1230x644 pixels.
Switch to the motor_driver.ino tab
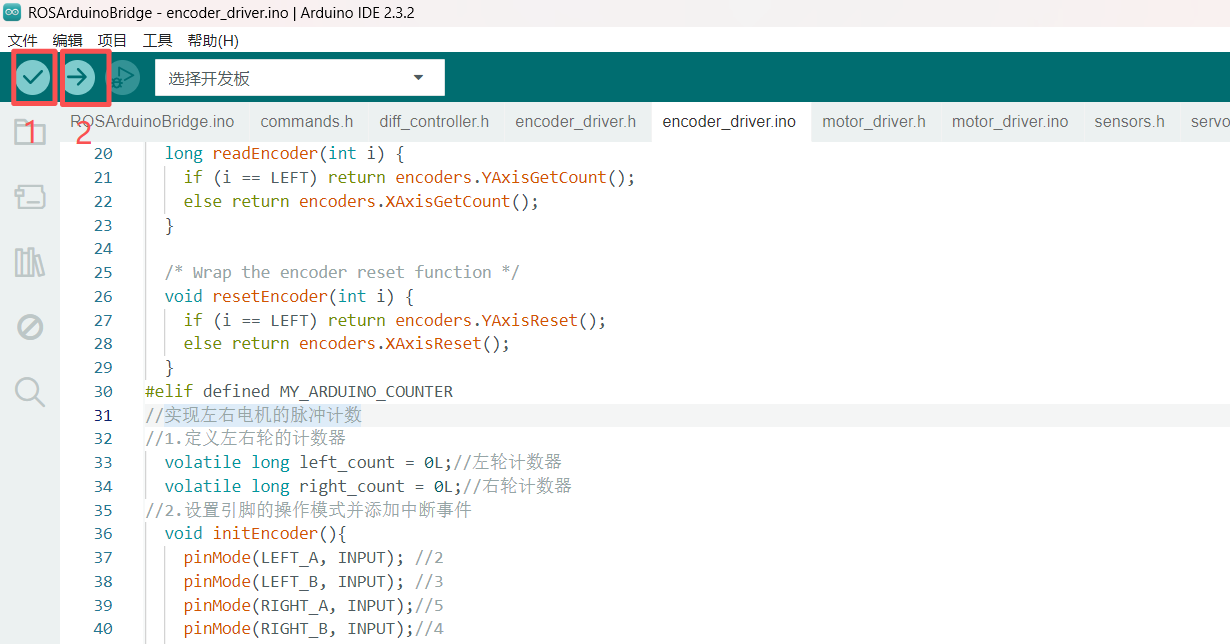[1009, 122]
